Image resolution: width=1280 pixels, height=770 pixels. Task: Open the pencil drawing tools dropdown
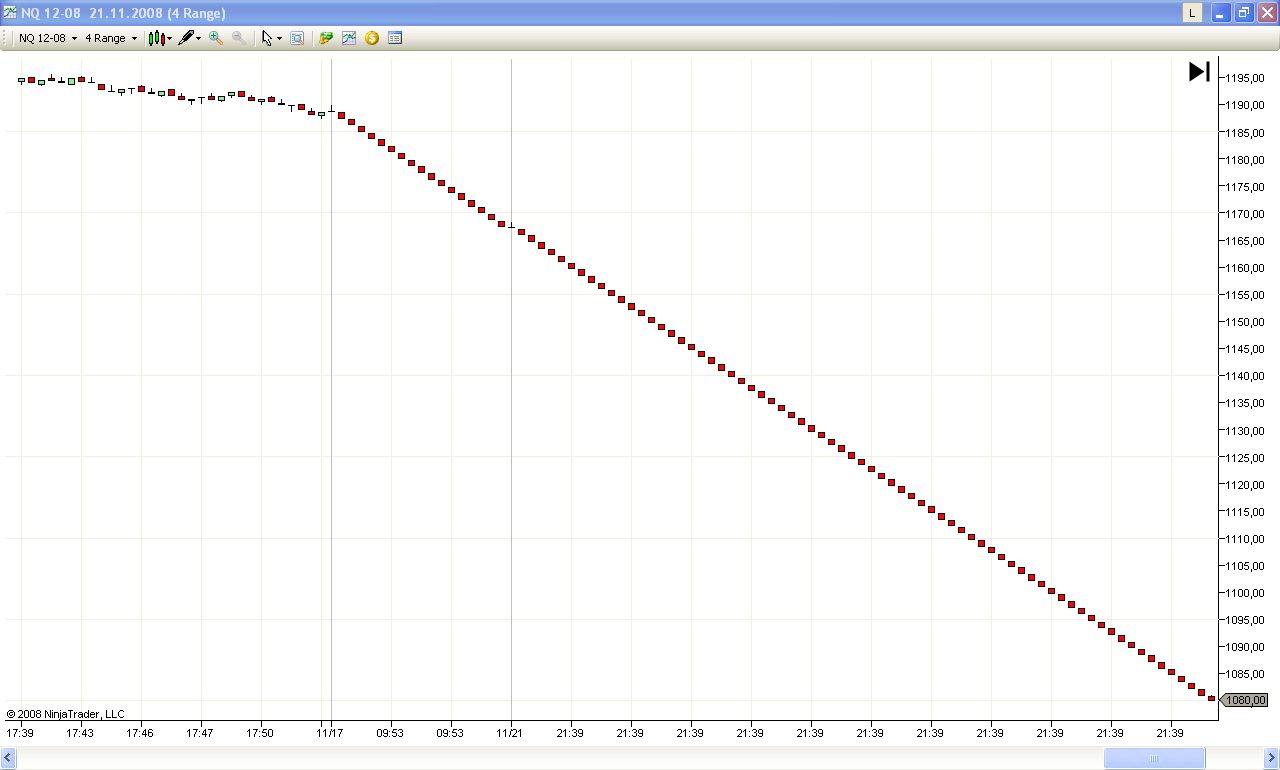190,38
